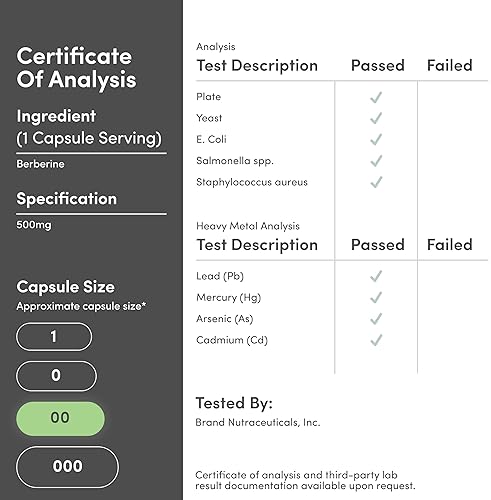Click the Analysis section label

pyautogui.click(x=216, y=47)
